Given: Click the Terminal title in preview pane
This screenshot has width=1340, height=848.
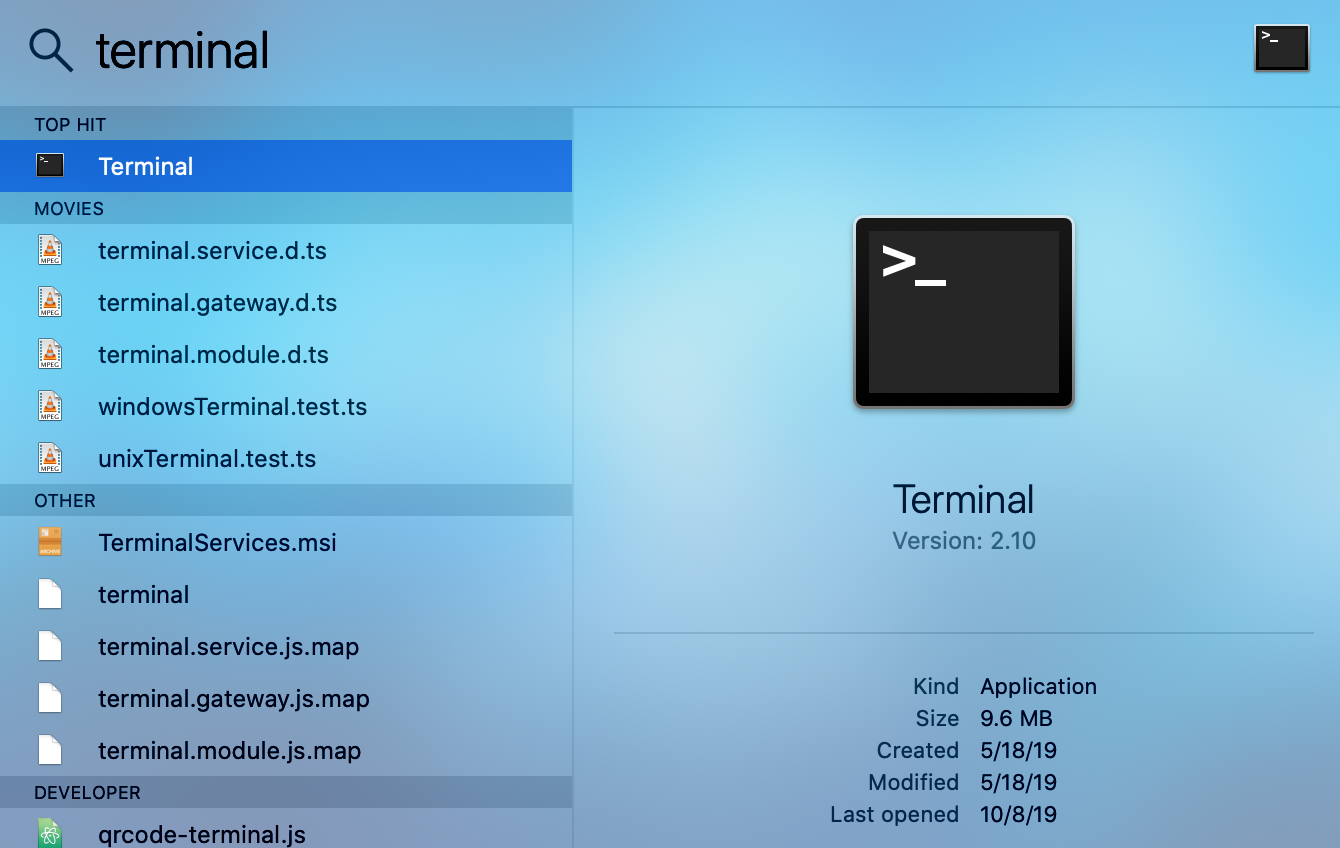Looking at the screenshot, I should 963,499.
